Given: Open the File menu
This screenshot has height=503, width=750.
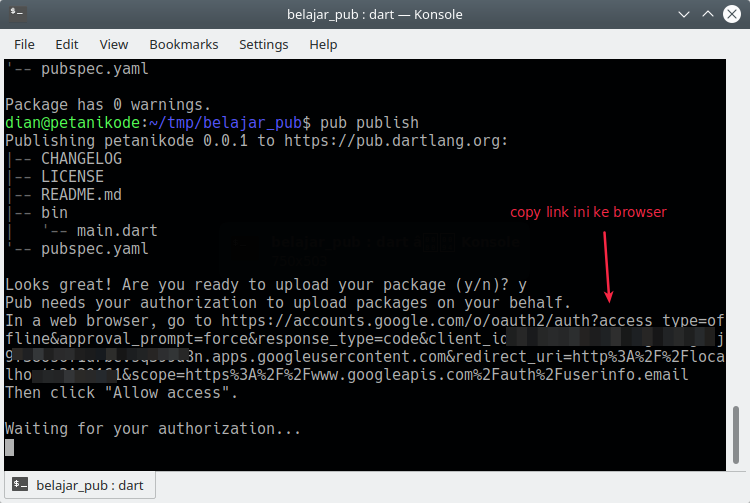Looking at the screenshot, I should (x=24, y=44).
